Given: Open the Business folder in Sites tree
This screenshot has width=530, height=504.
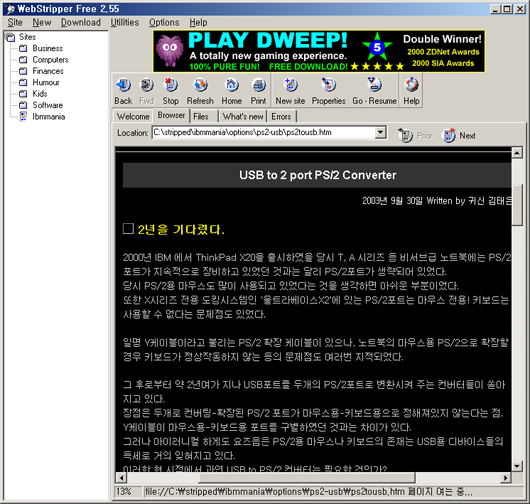Looking at the screenshot, I should tap(41, 48).
